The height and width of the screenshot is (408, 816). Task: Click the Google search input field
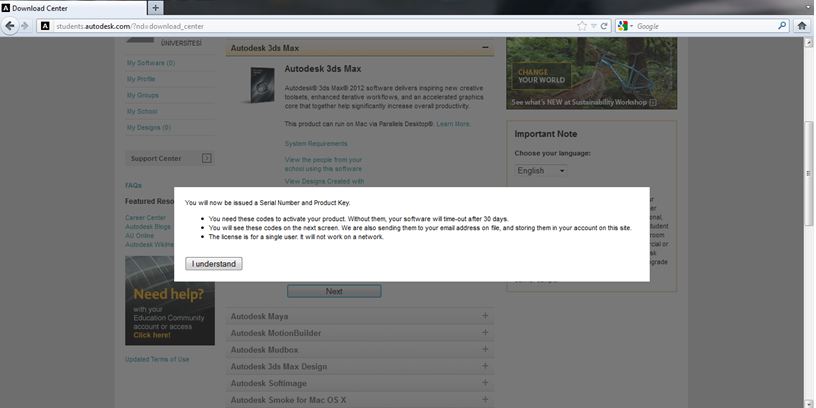705,26
